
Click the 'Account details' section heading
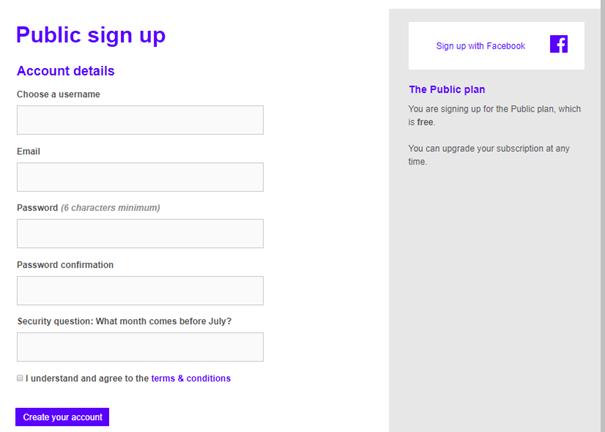click(66, 71)
